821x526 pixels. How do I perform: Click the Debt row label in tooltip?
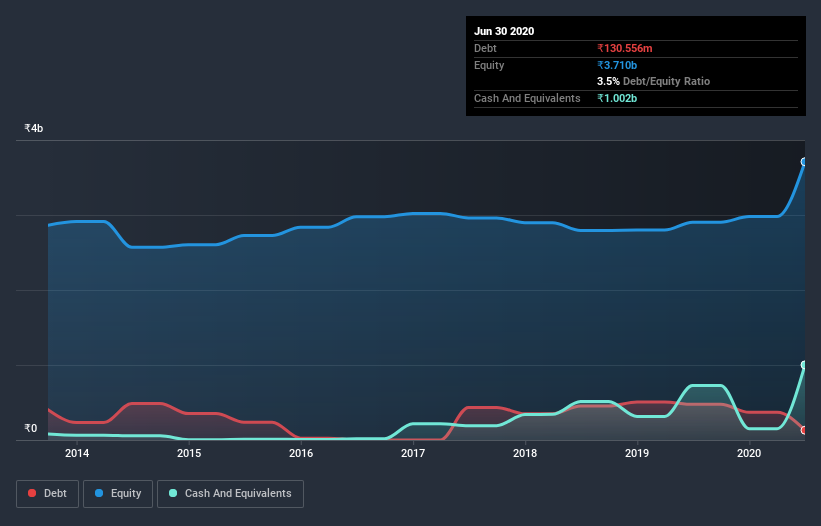[485, 49]
